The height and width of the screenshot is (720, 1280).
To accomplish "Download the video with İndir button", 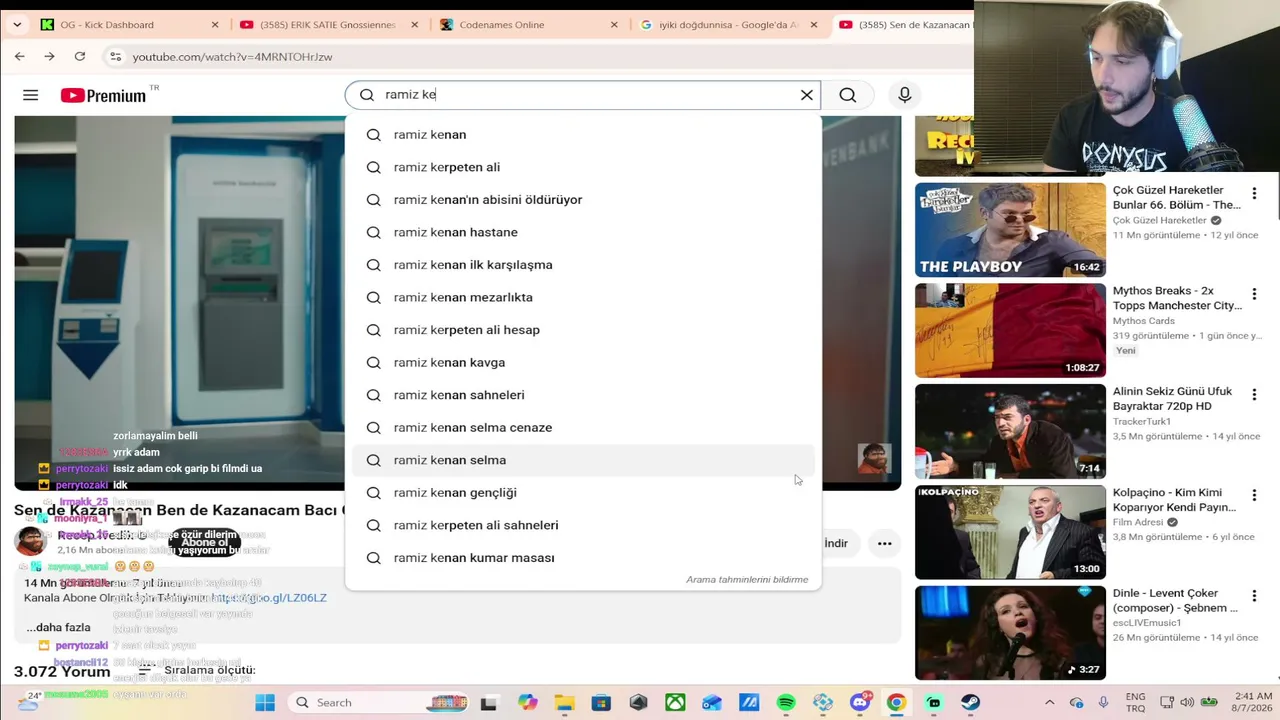I will 836,544.
